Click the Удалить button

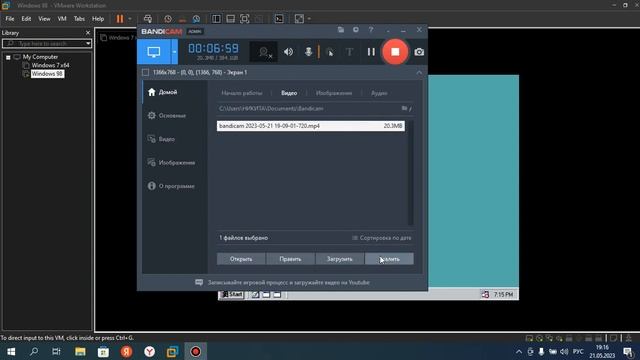click(x=389, y=259)
